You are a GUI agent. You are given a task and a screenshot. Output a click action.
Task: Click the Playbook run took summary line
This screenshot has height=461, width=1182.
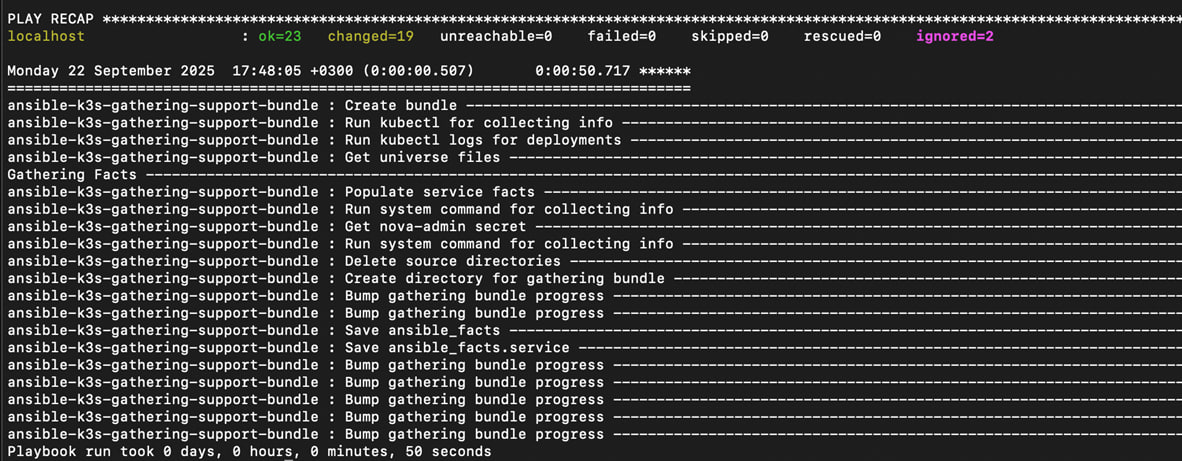(x=249, y=451)
